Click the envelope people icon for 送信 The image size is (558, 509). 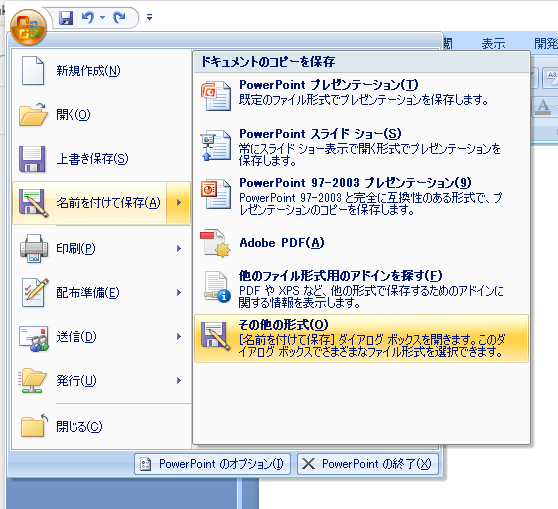33,338
